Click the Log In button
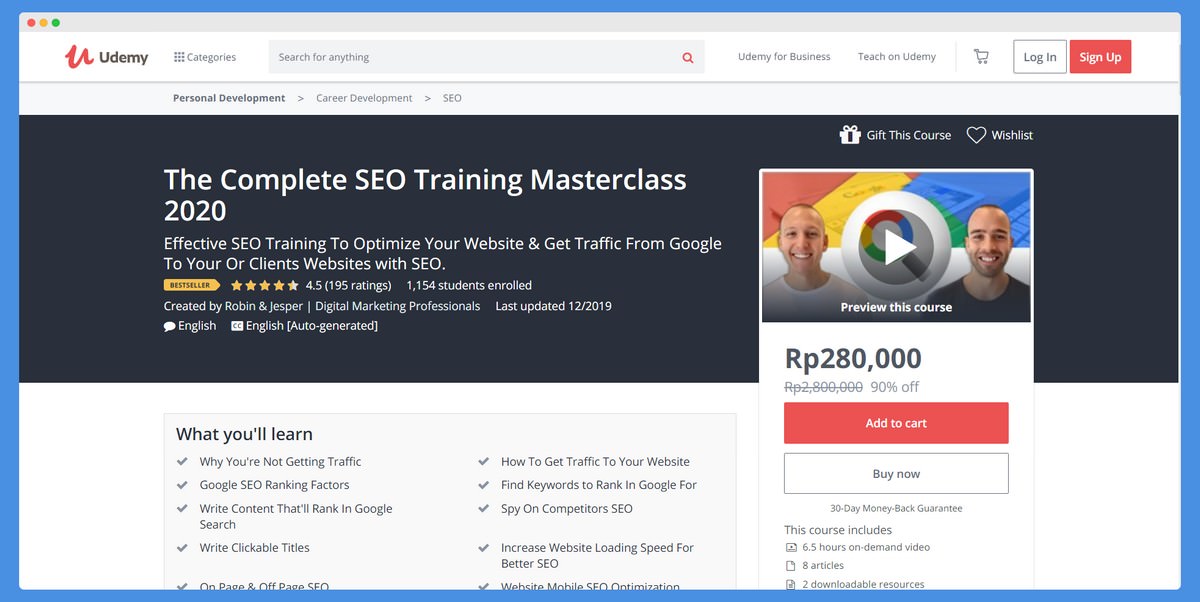Viewport: 1200px width, 602px height. 1040,57
